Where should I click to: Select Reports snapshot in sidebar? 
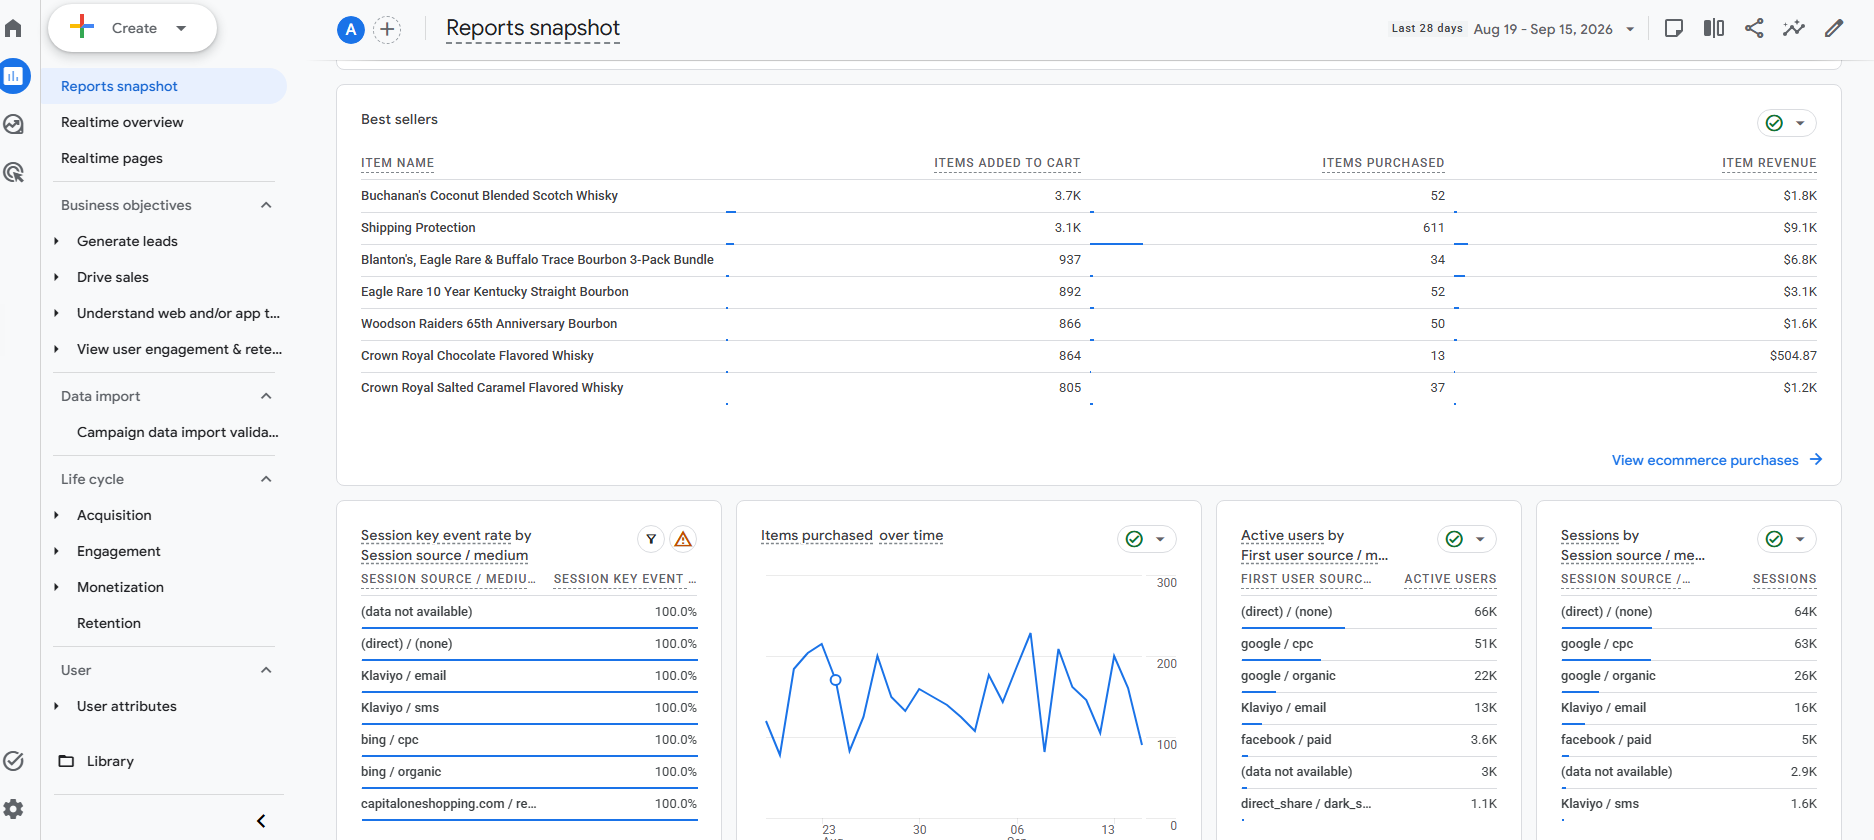coord(164,86)
